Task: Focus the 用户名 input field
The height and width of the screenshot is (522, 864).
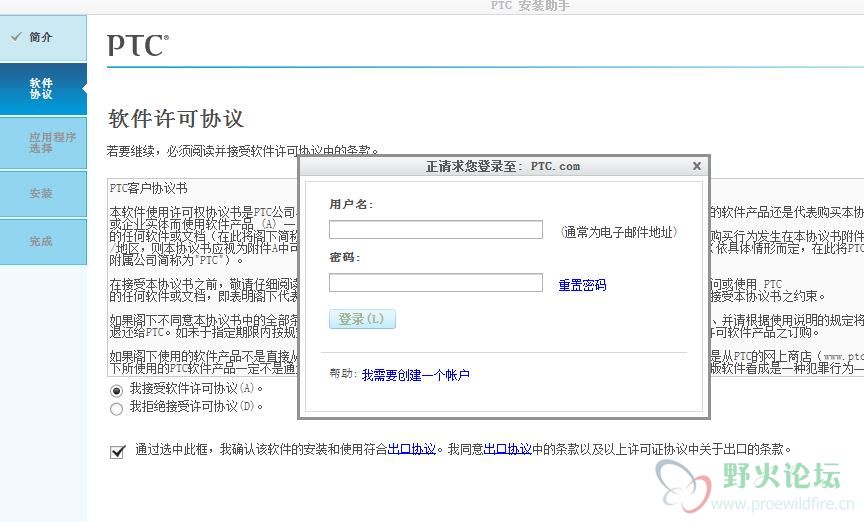Action: click(x=435, y=229)
